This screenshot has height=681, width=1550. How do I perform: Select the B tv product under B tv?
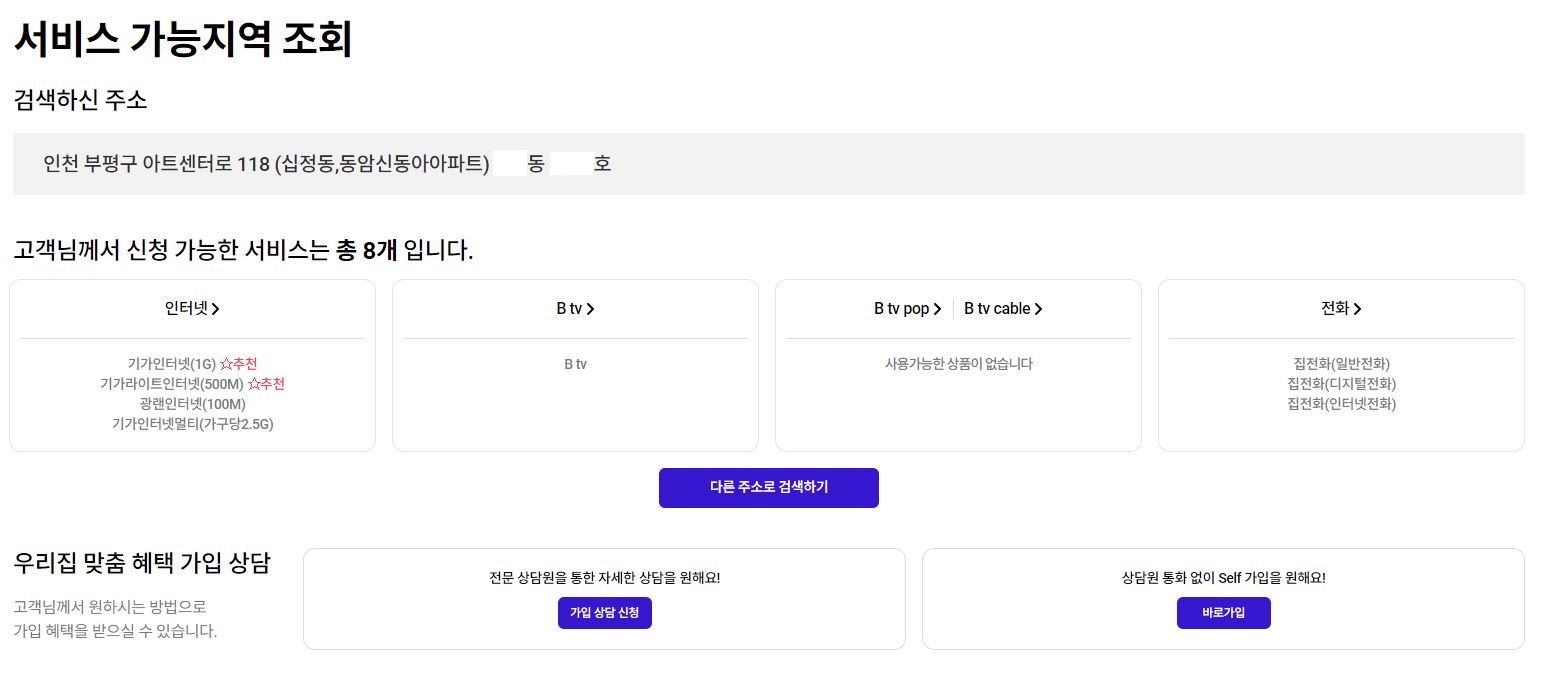575,364
